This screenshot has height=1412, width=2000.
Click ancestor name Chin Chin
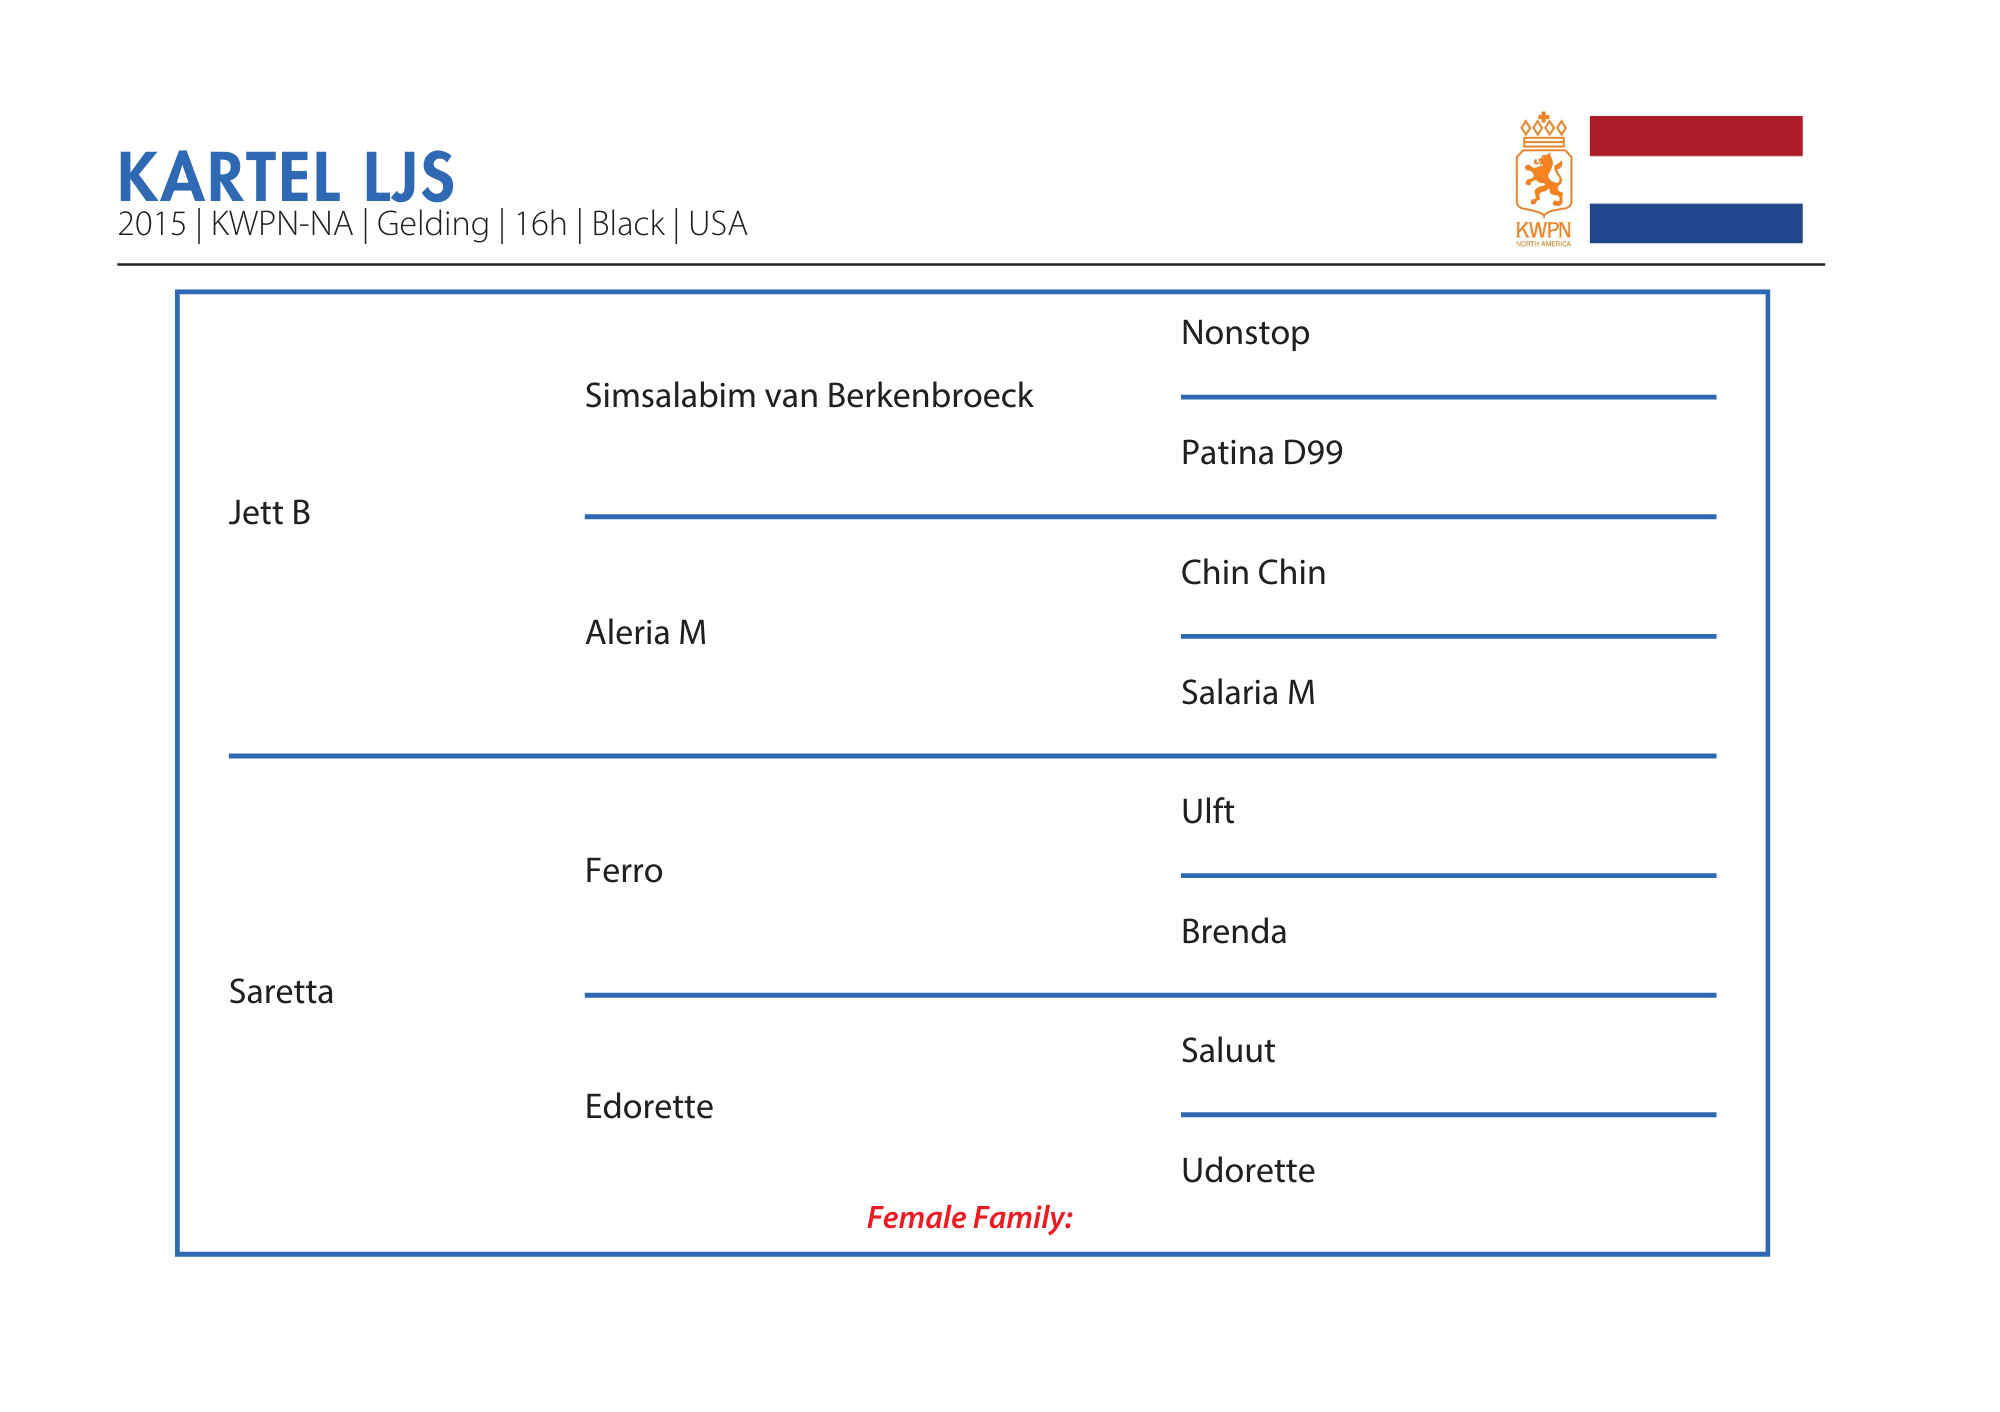point(1252,573)
